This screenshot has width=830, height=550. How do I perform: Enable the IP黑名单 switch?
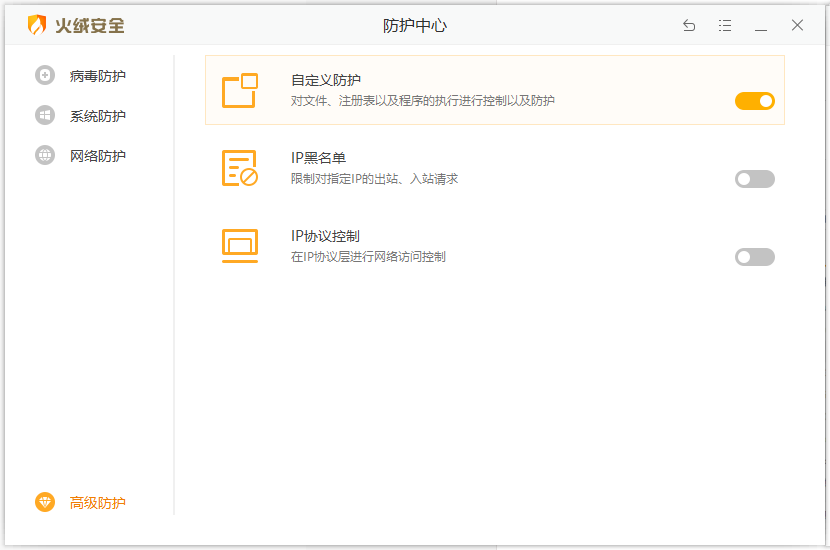coord(754,179)
